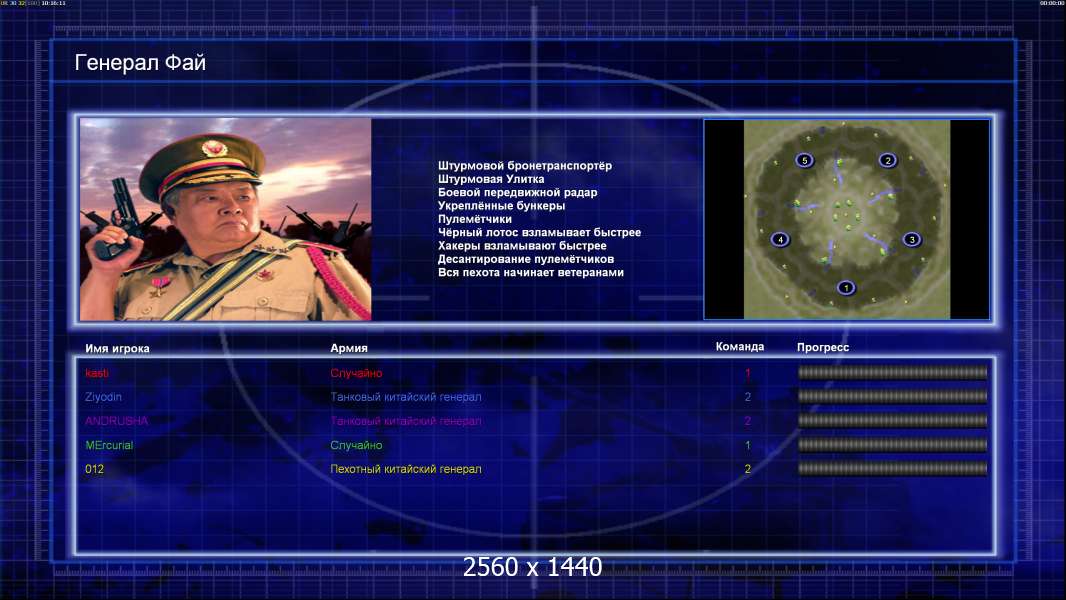Click the line 'Десантирование пулемётчиков'
1066x600 pixels.
(x=526, y=259)
